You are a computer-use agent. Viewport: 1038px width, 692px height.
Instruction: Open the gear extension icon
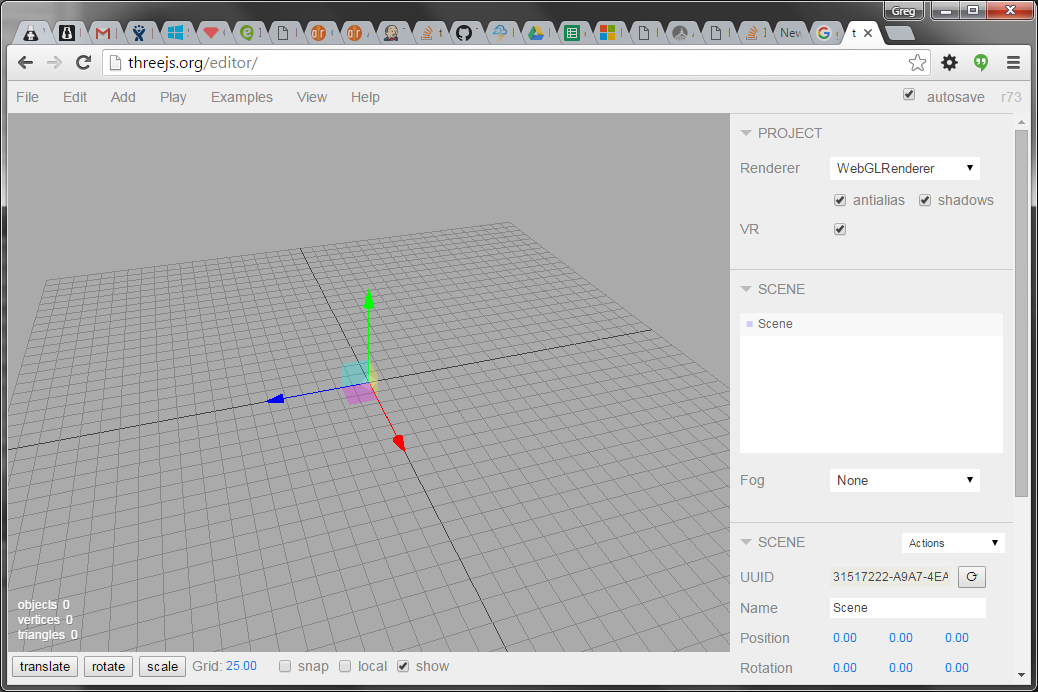[949, 63]
